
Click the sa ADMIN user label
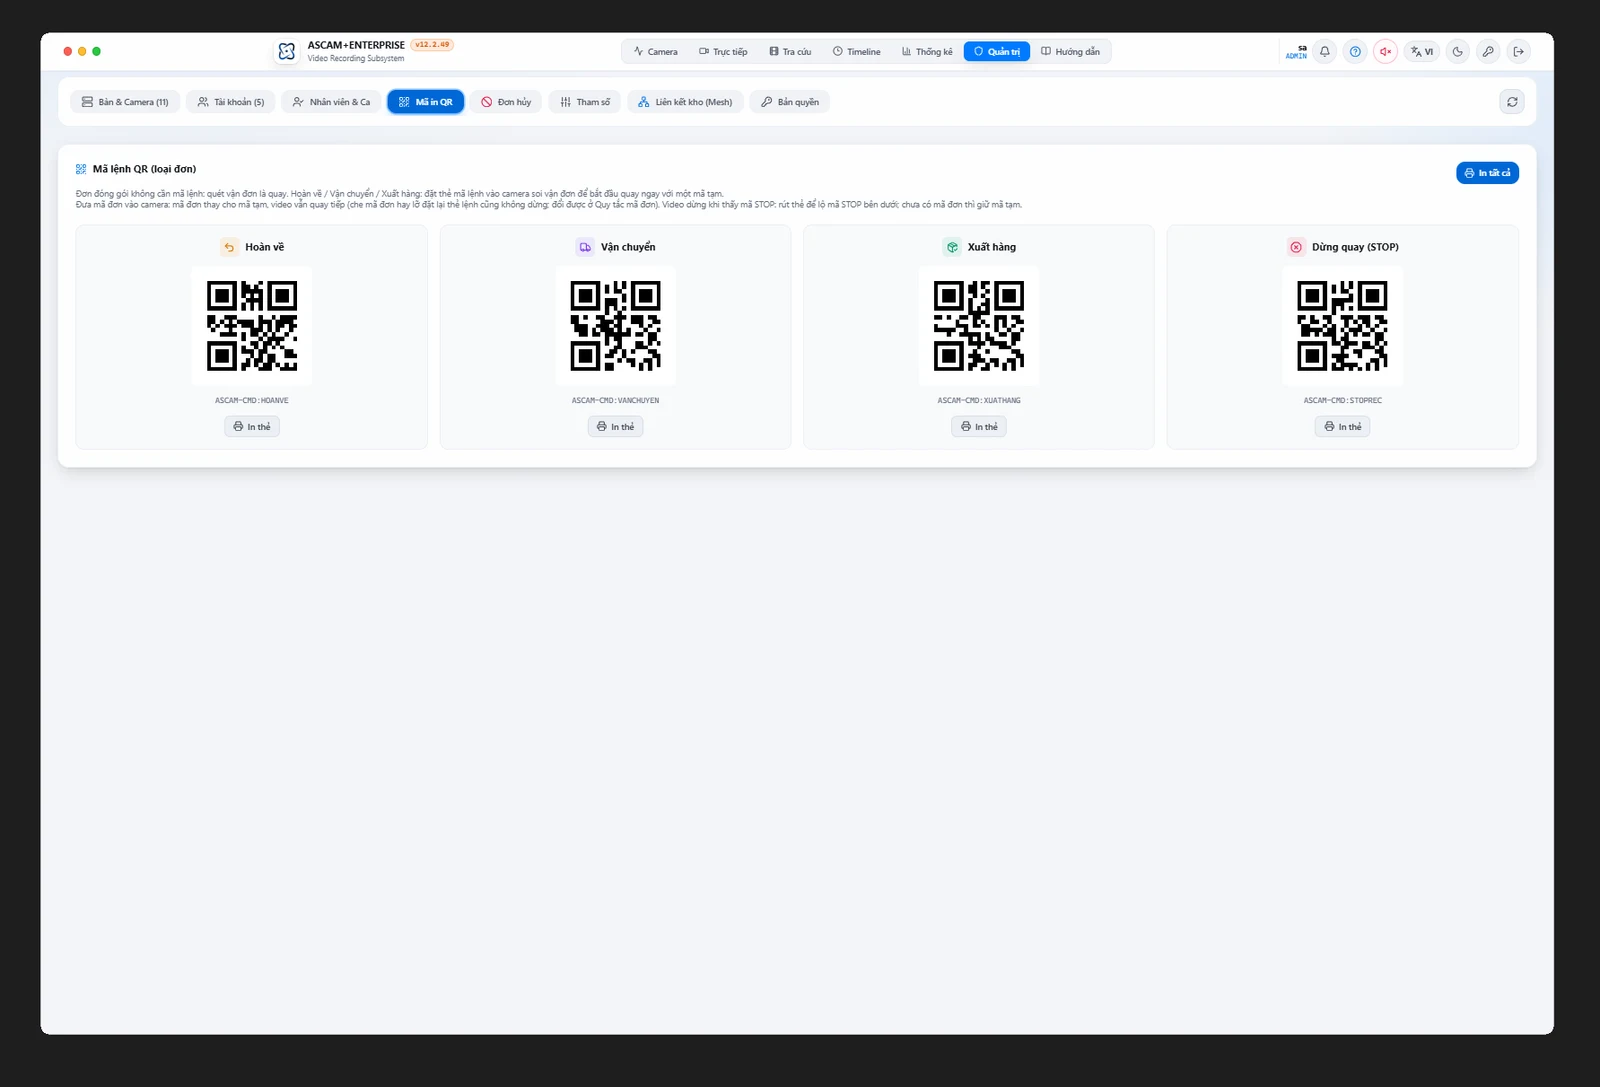1297,52
